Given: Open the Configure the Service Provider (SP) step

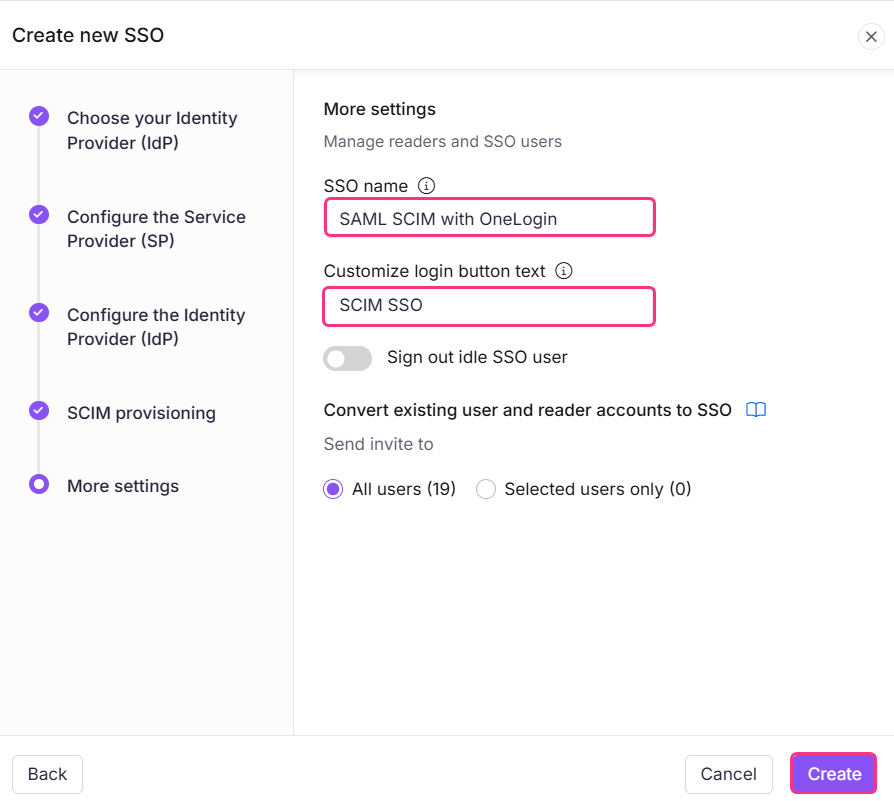Looking at the screenshot, I should (156, 229).
